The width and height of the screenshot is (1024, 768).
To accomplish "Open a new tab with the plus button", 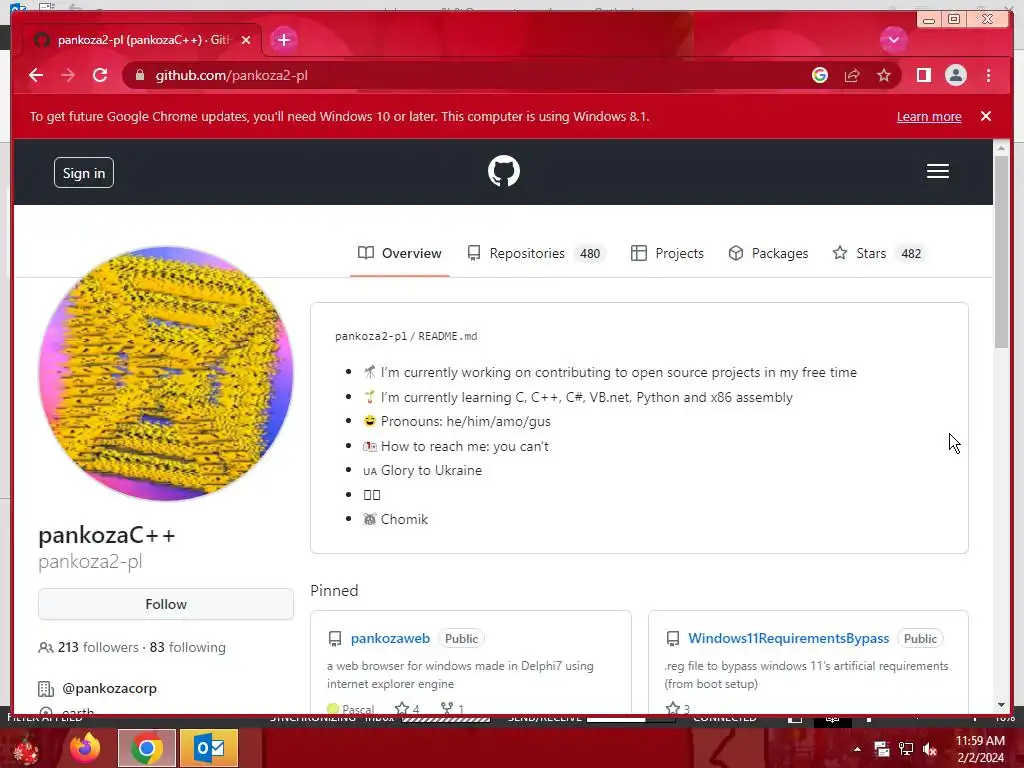I will pyautogui.click(x=283, y=40).
